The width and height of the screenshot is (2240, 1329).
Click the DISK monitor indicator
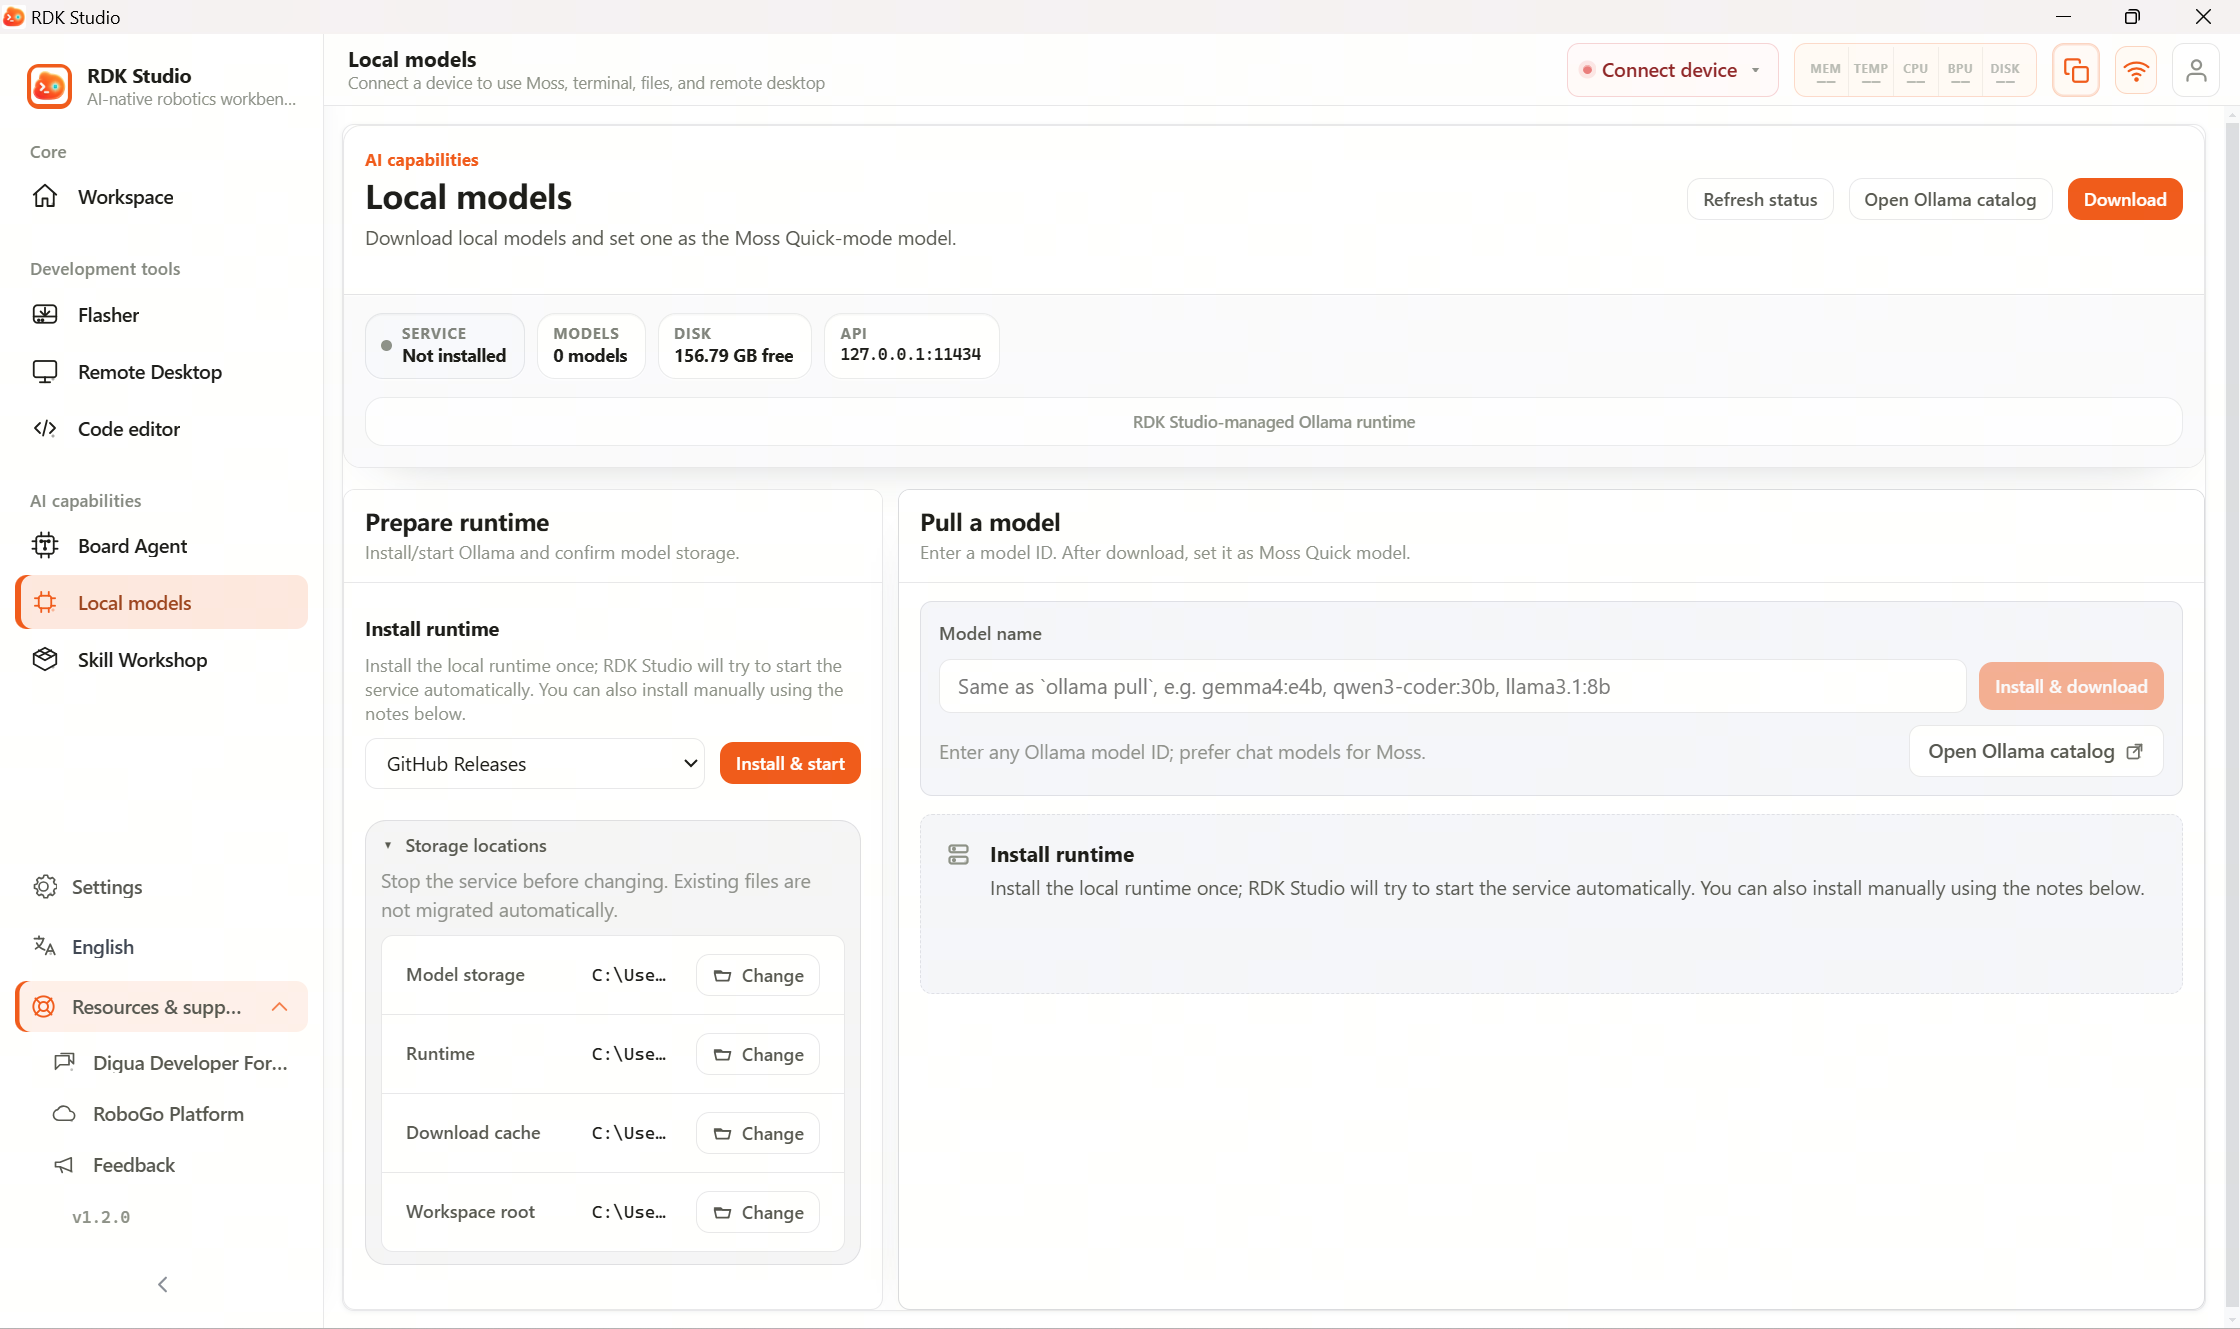coord(2005,70)
